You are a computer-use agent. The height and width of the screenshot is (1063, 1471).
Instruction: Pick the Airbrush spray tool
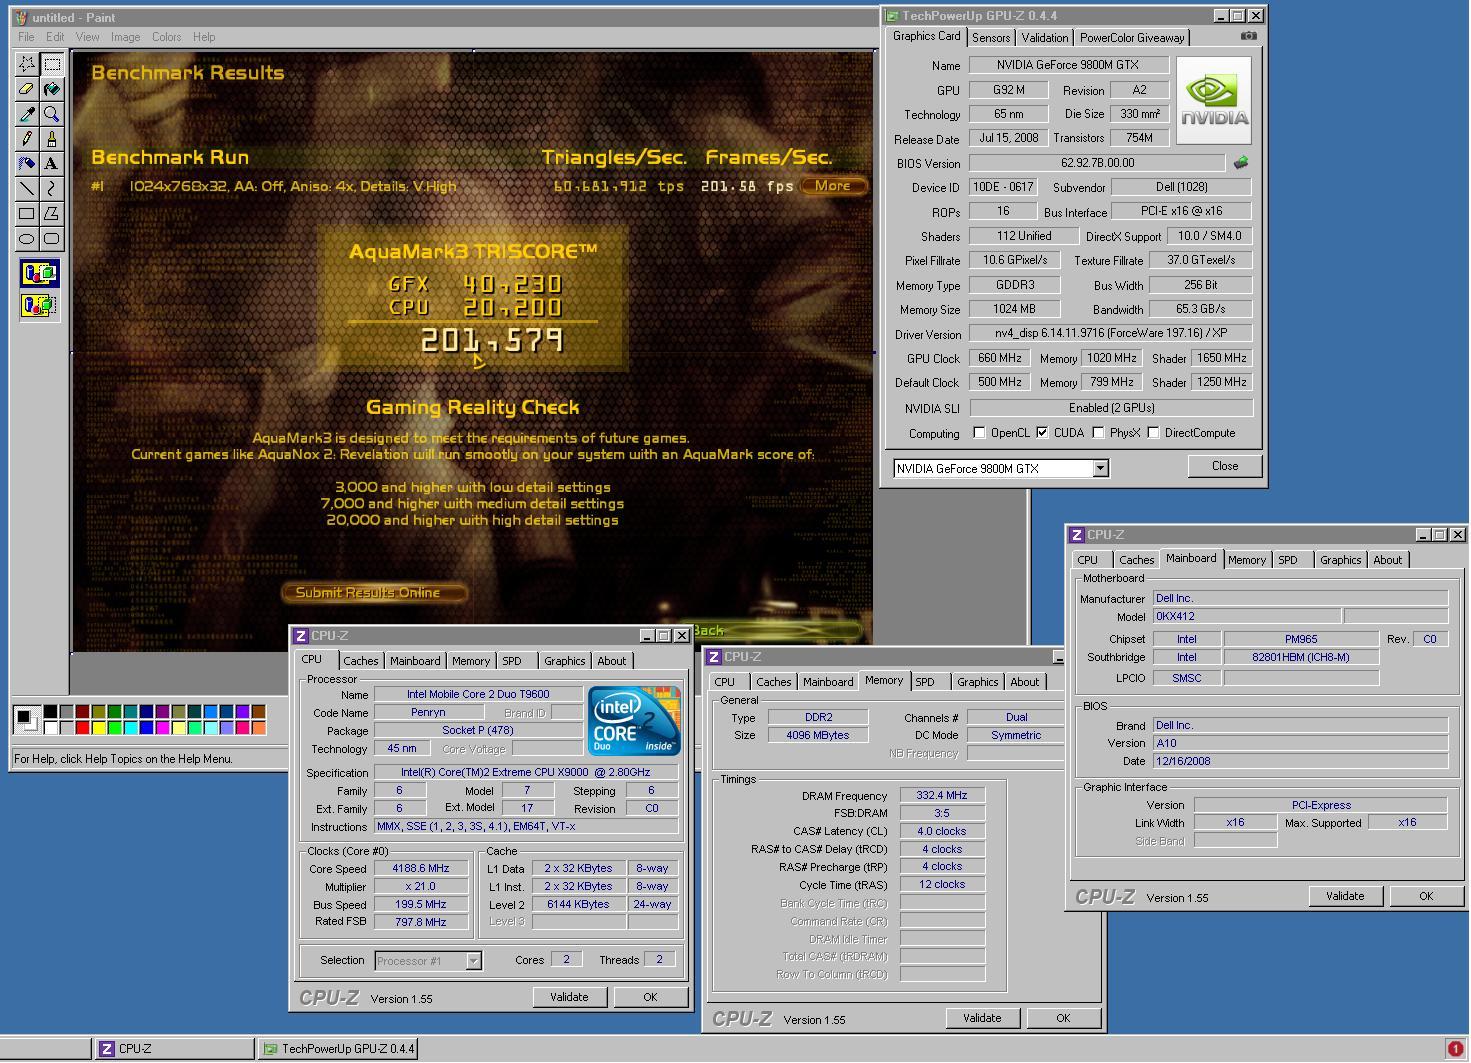tap(27, 164)
